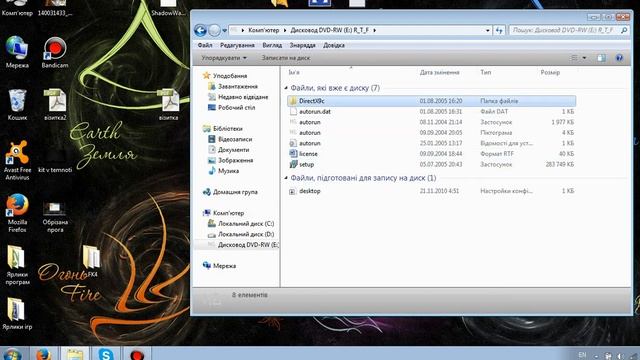Click Бібліотеки in navigation pane
Viewport: 640px width, 360px height.
(x=227, y=129)
